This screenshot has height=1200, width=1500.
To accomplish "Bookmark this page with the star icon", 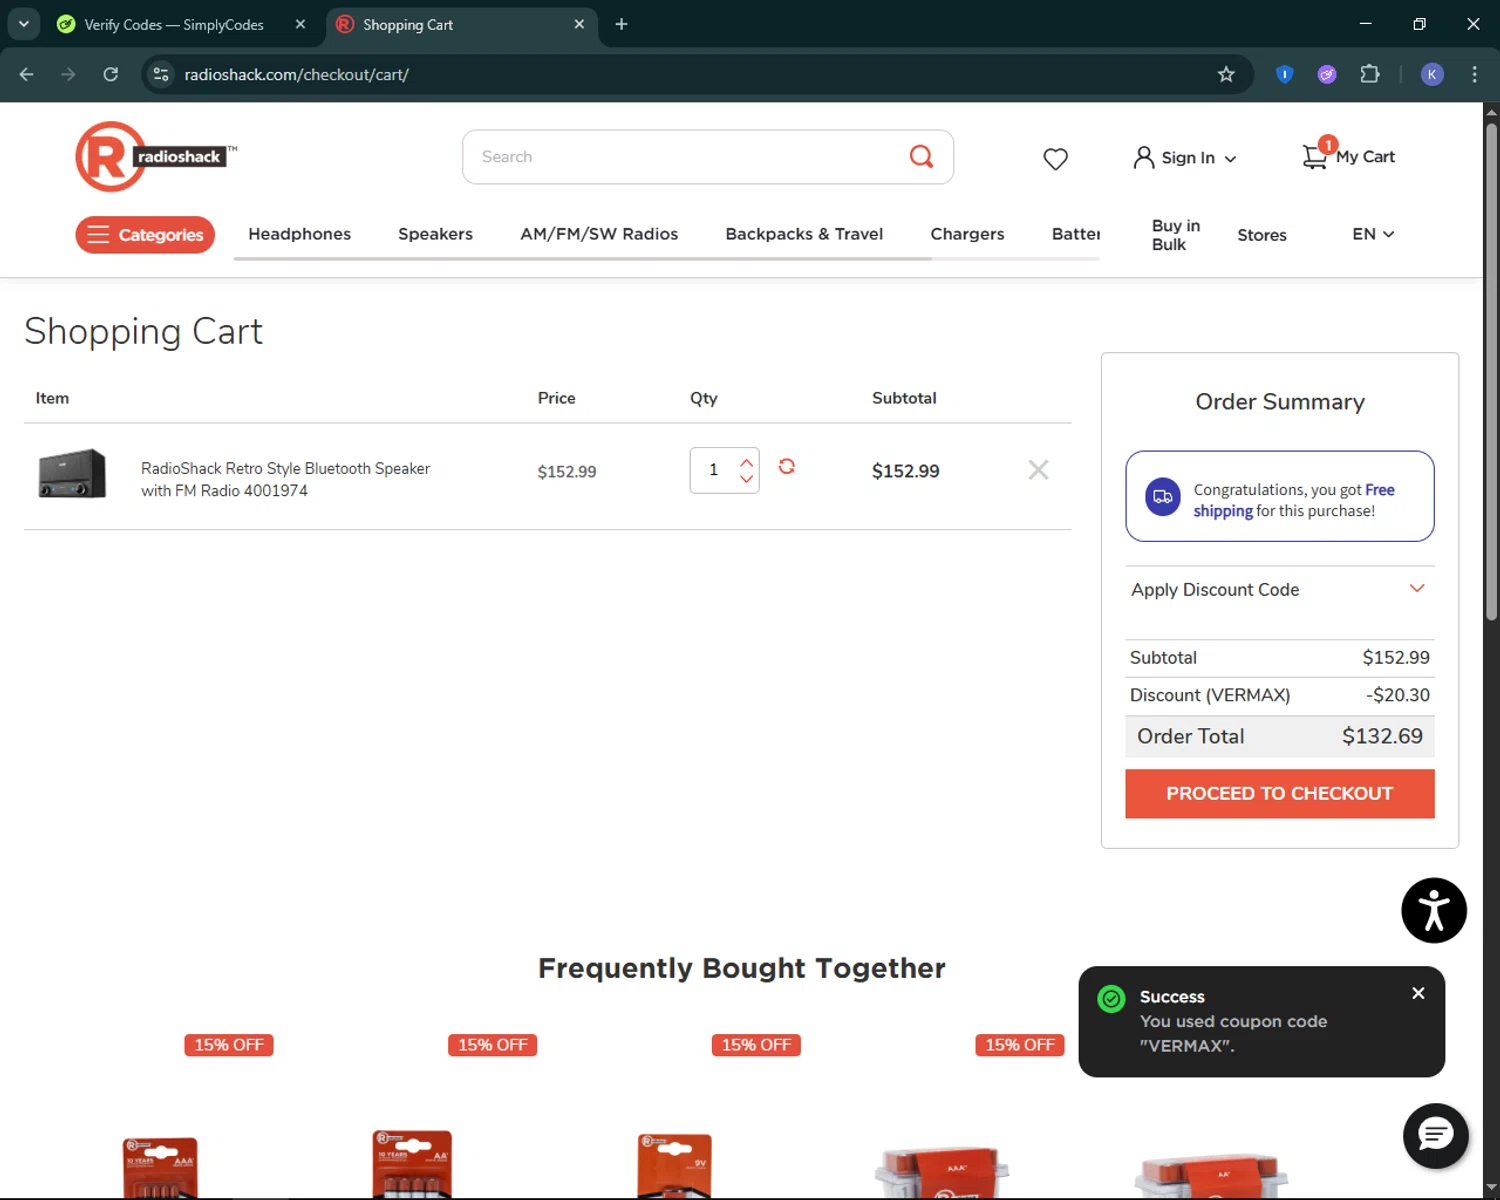I will pyautogui.click(x=1226, y=74).
